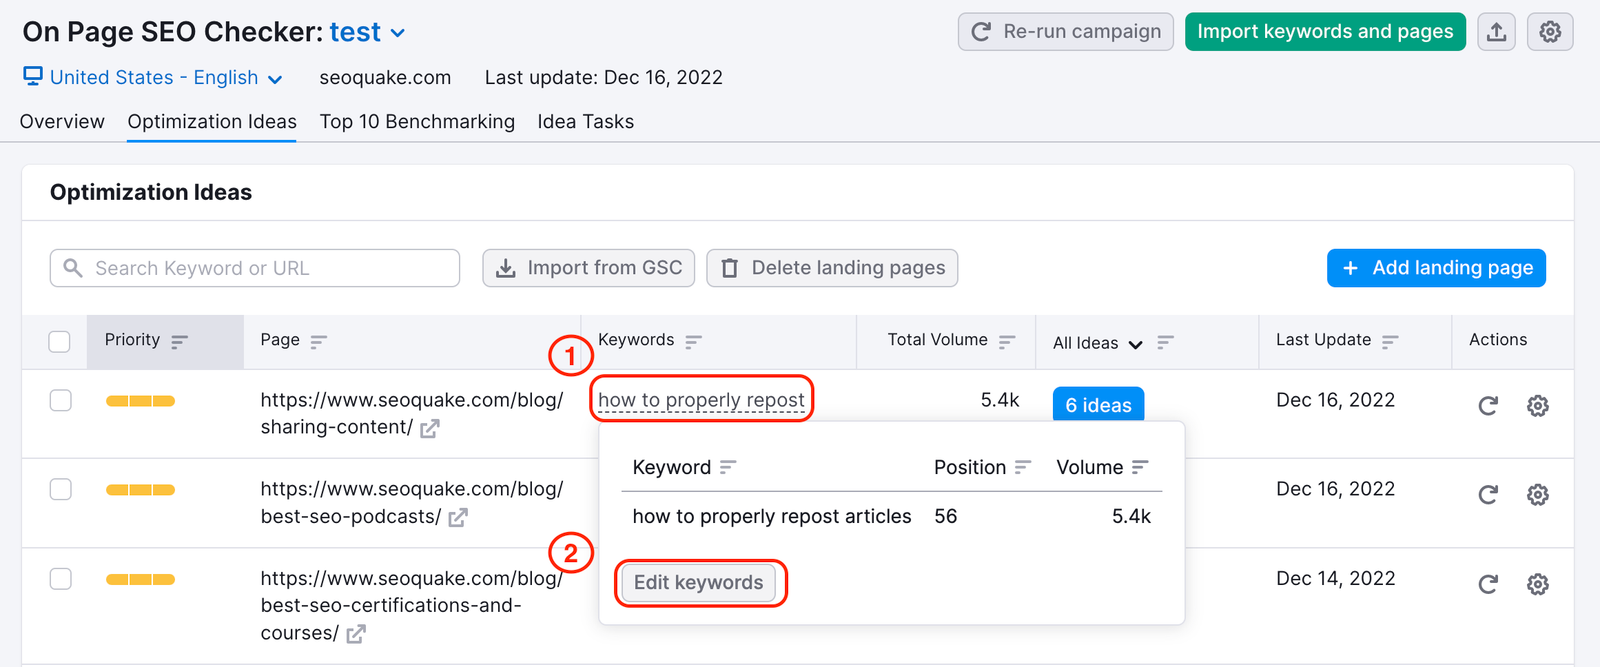Open the 6 ideas button

pos(1098,404)
